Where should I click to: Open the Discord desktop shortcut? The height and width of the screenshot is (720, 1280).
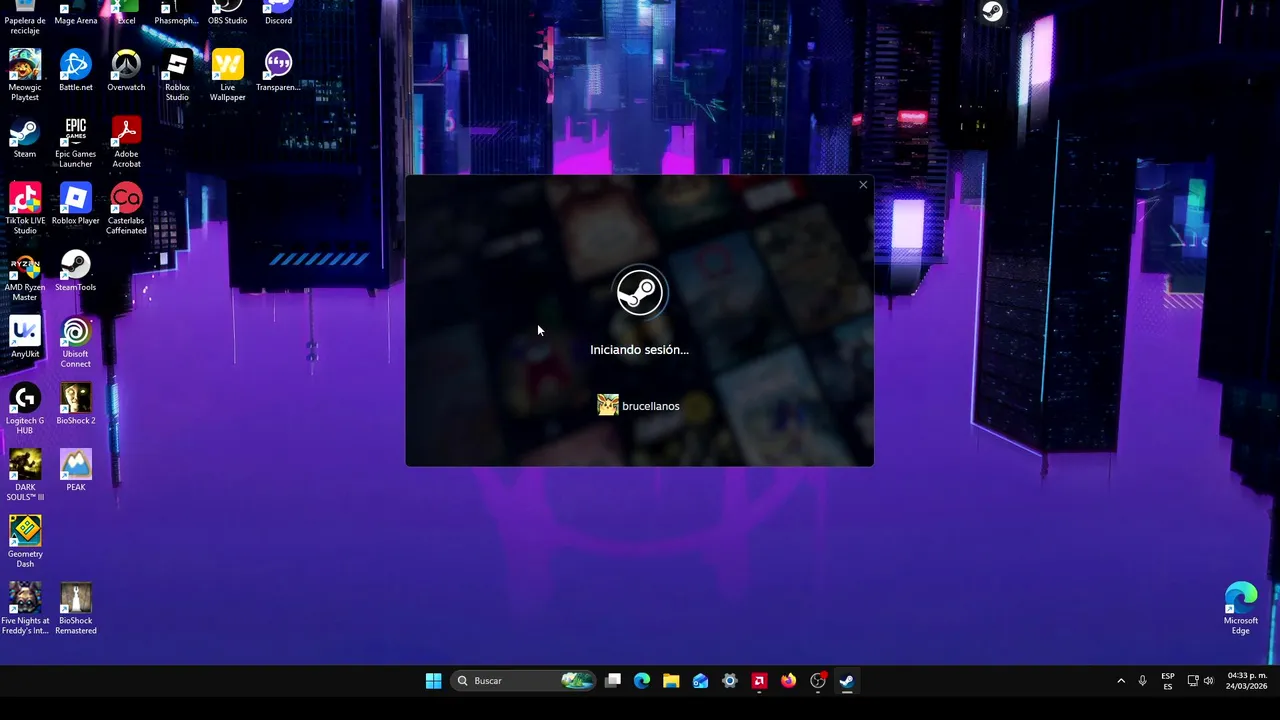279,14
